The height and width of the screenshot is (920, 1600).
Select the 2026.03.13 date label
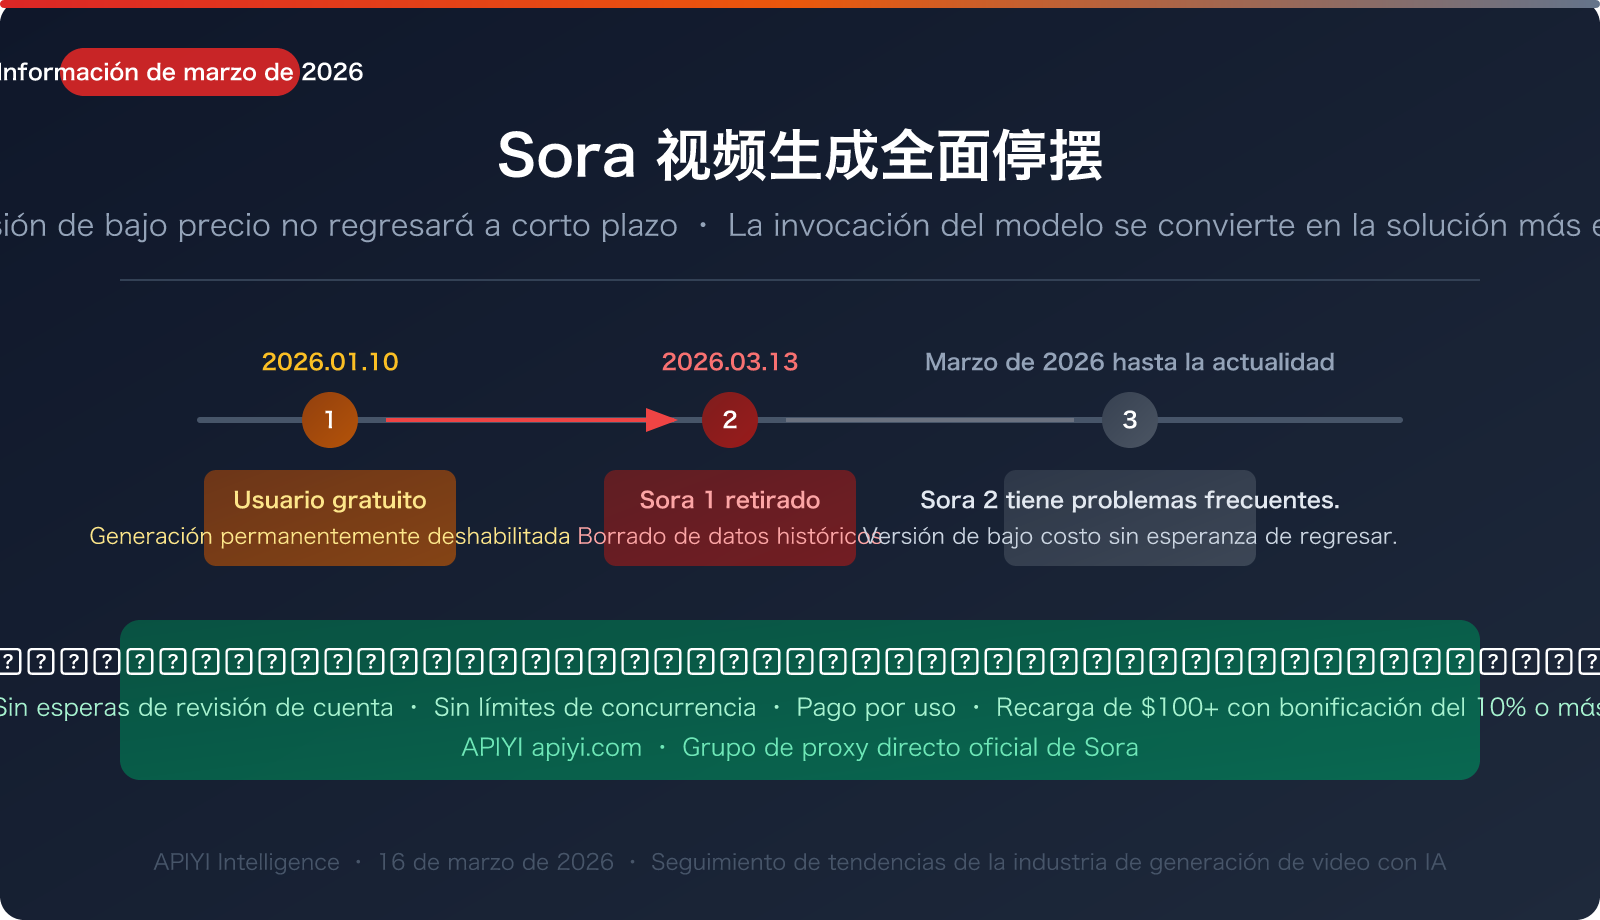(730, 362)
